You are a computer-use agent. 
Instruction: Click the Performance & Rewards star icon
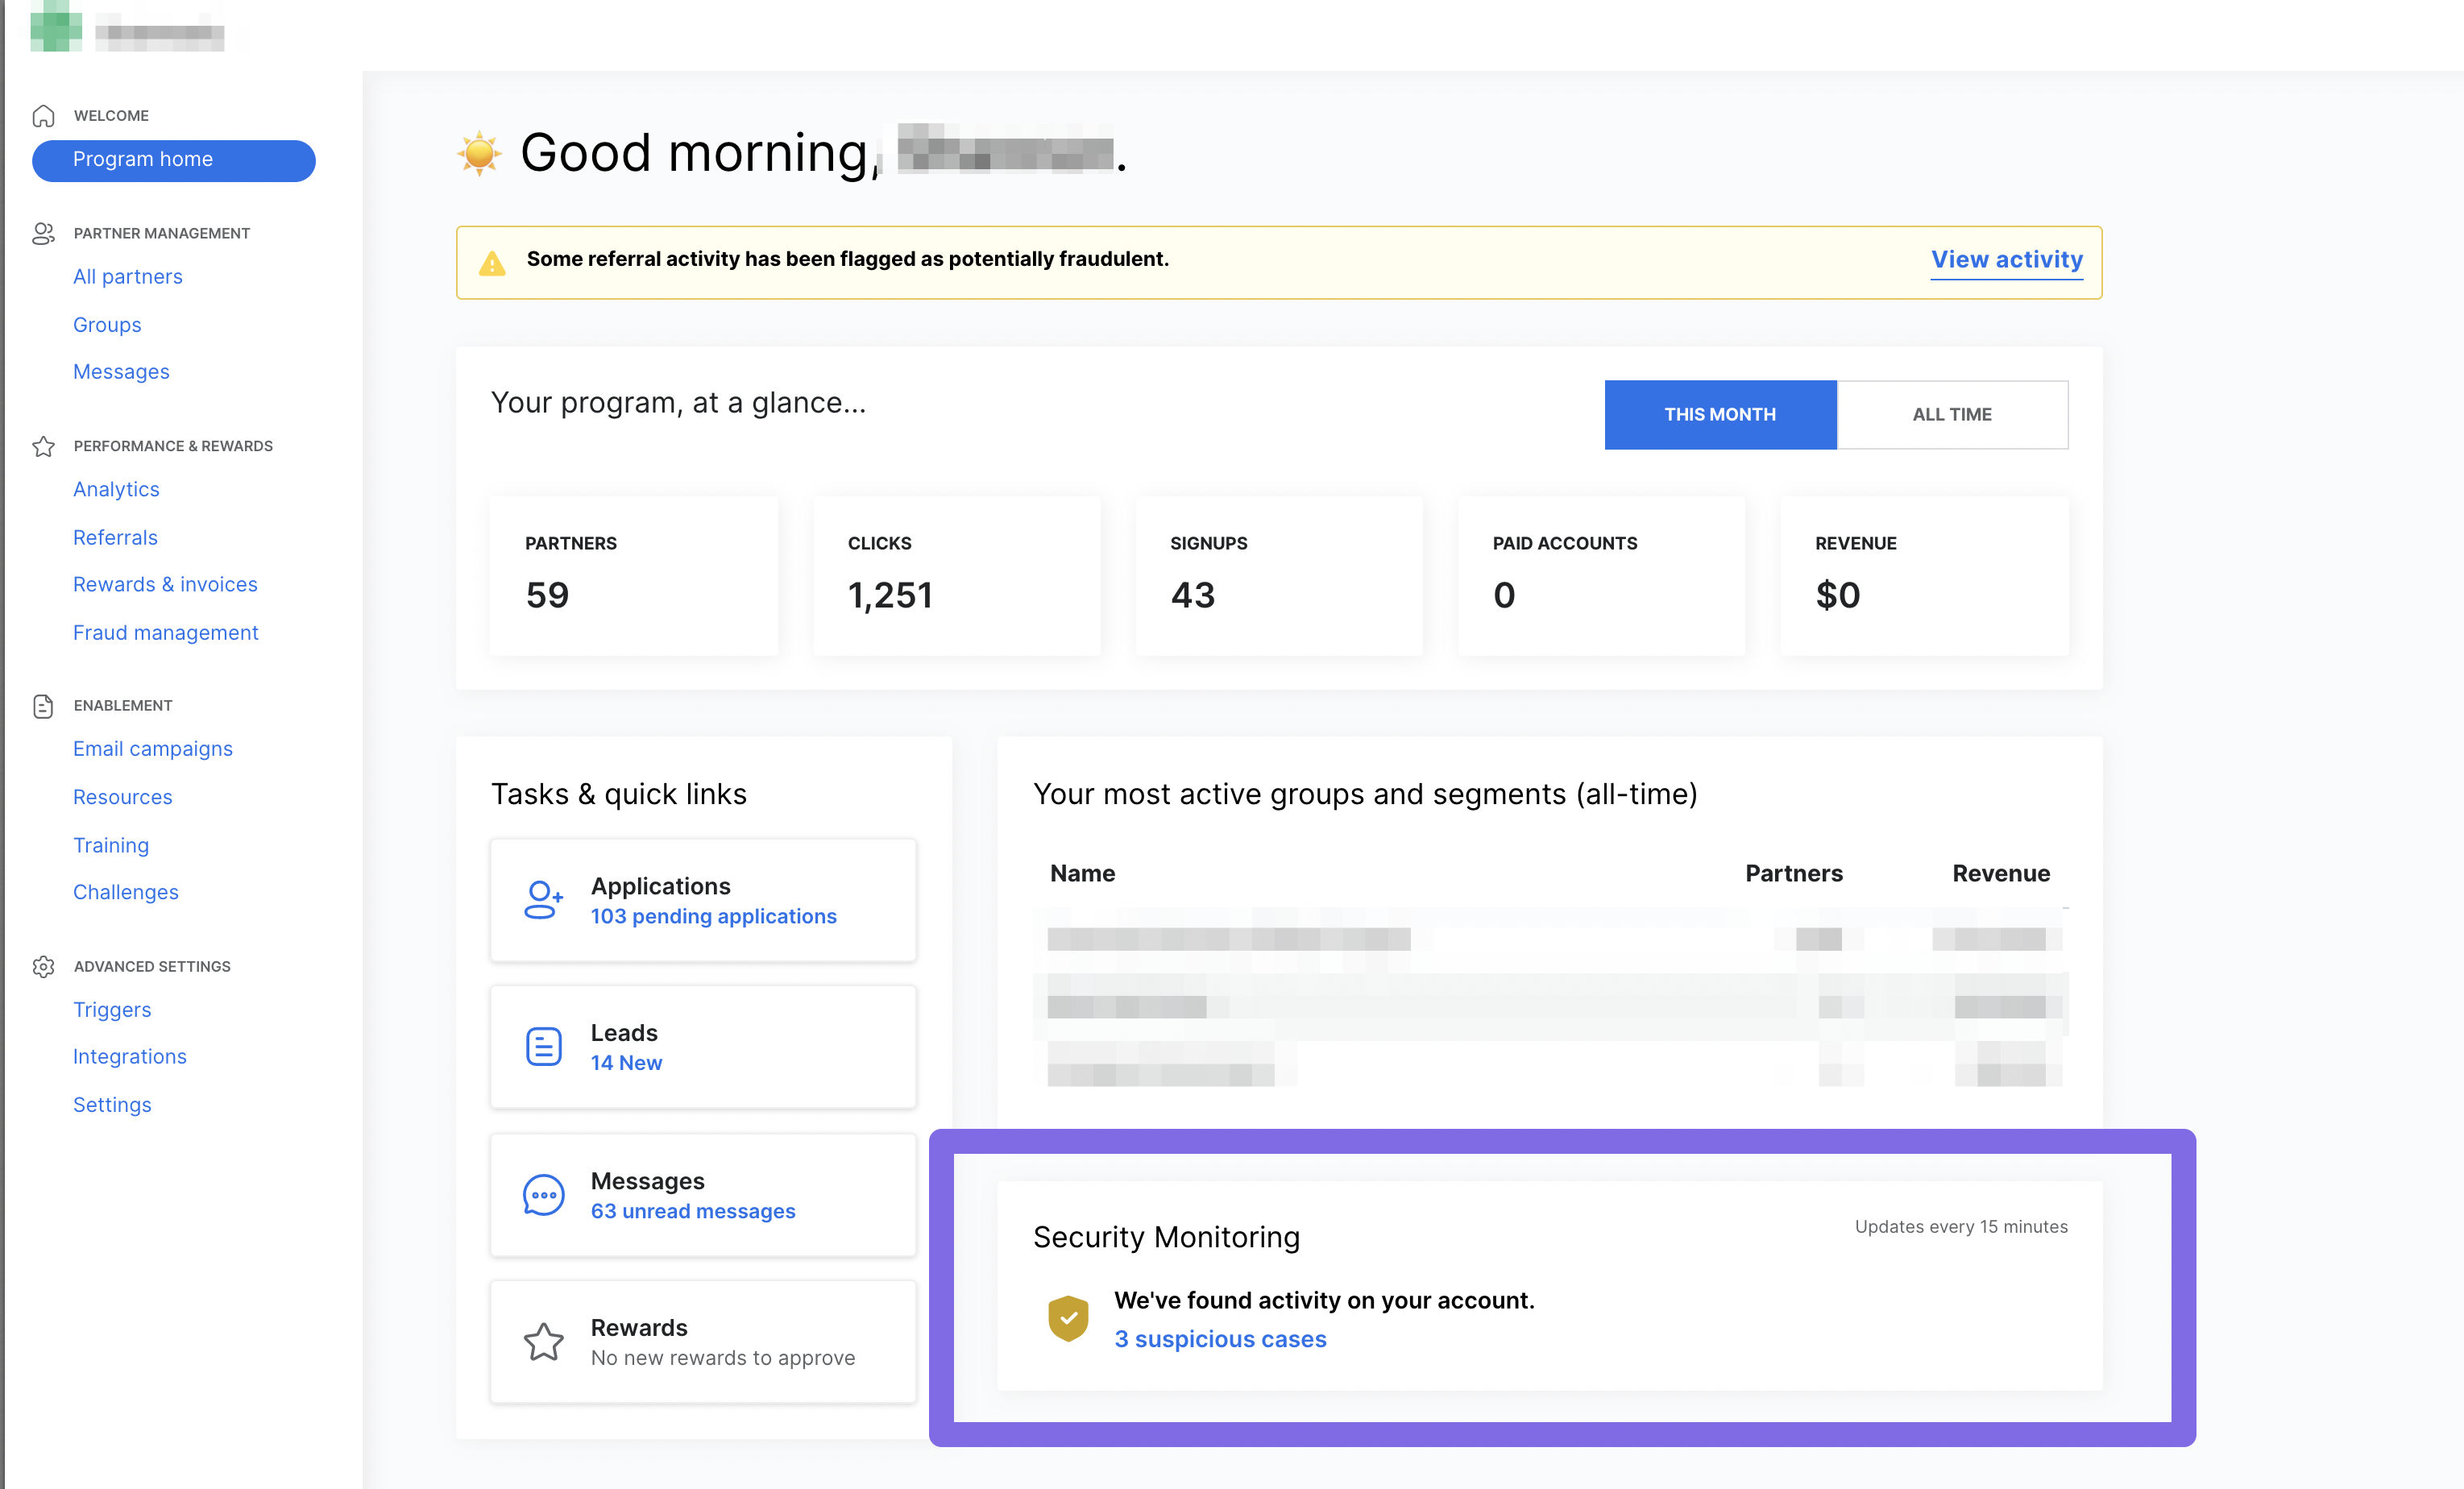pyautogui.click(x=43, y=446)
